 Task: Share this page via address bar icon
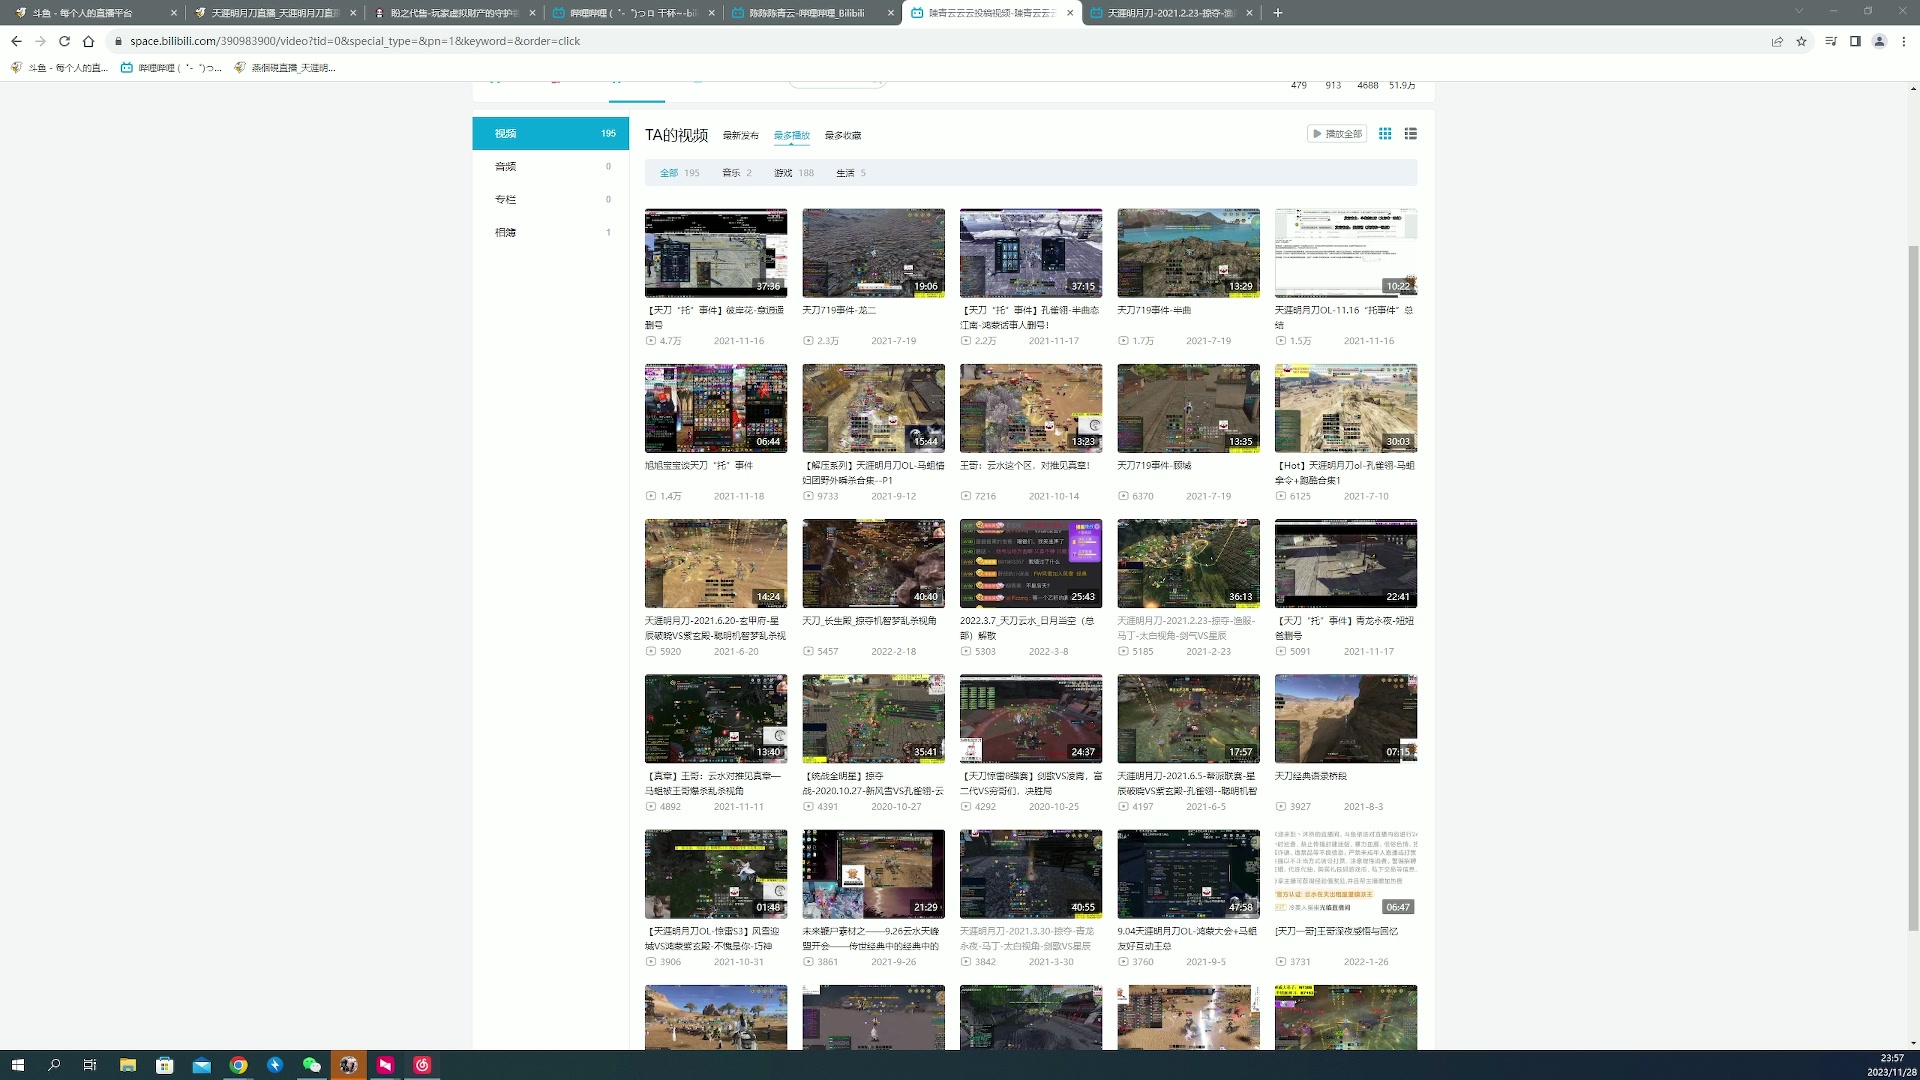click(x=1777, y=41)
